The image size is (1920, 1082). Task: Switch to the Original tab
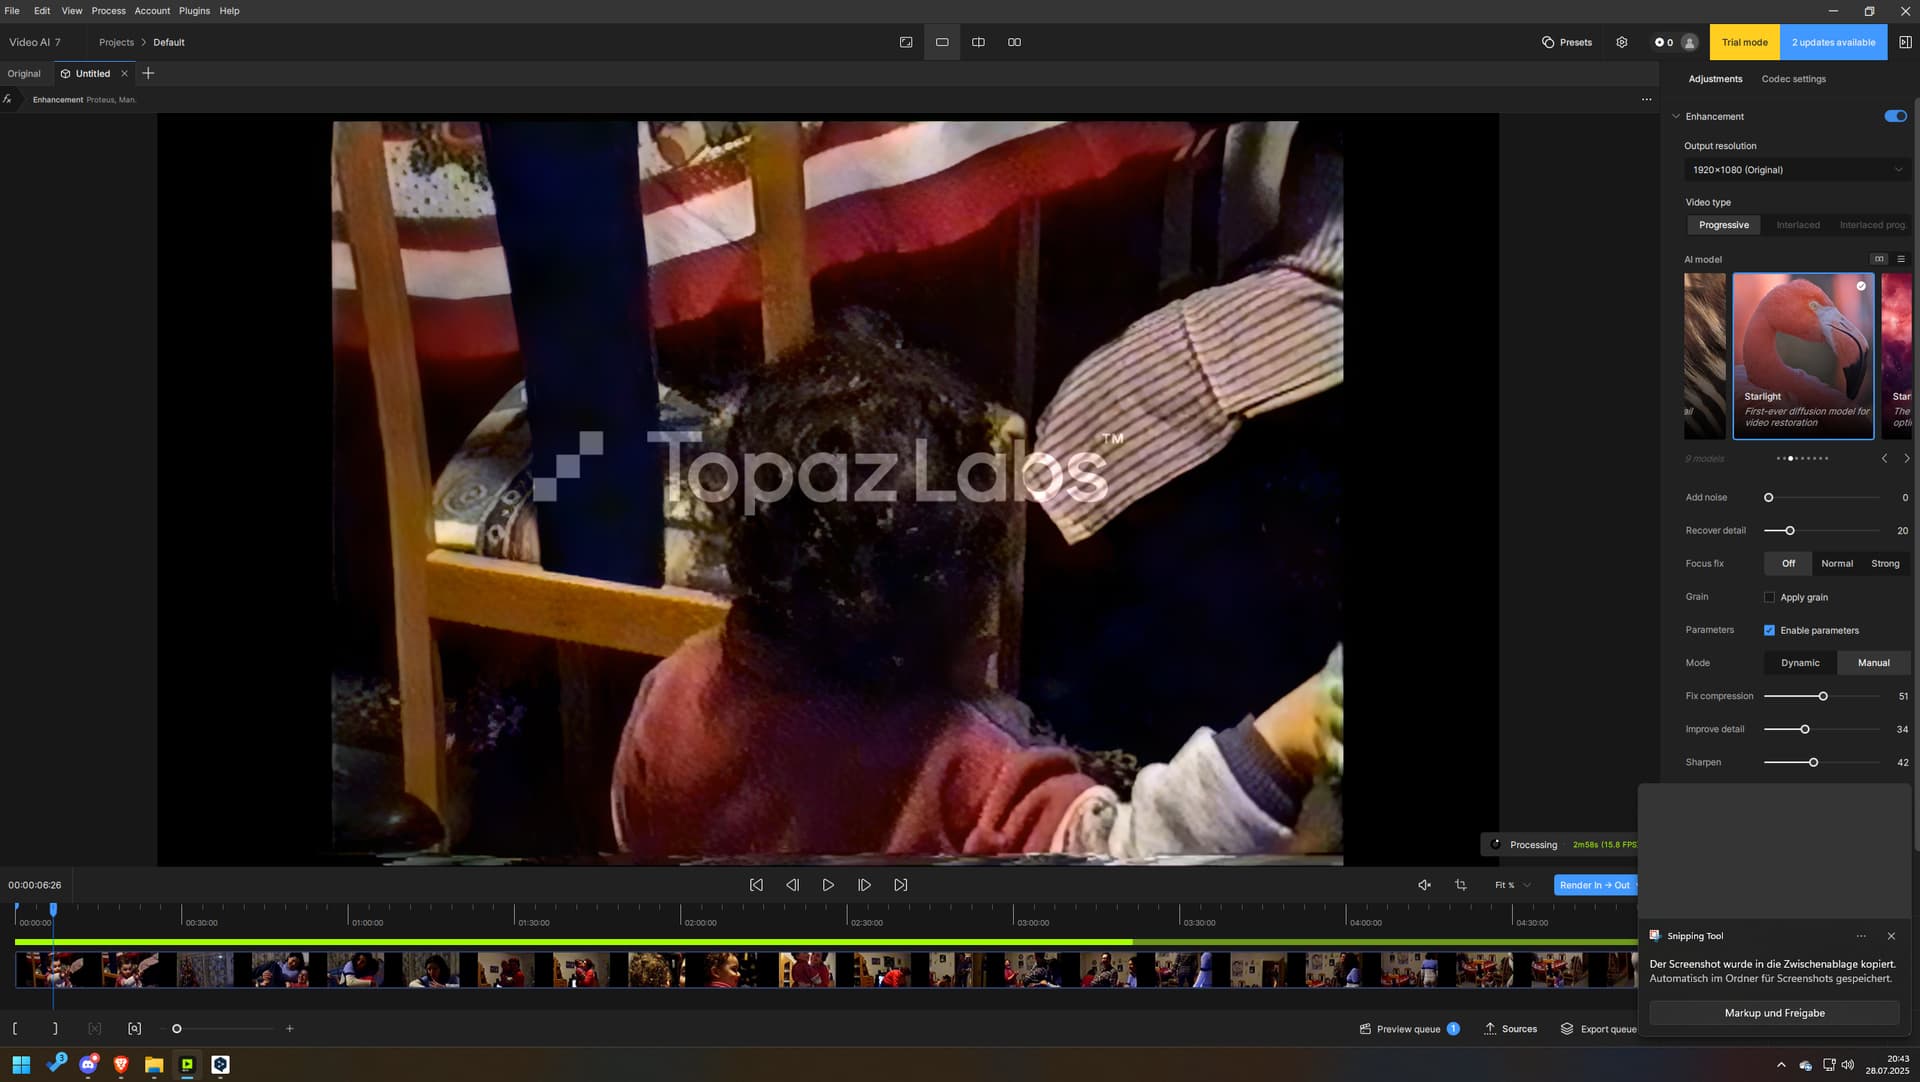pyautogui.click(x=24, y=73)
